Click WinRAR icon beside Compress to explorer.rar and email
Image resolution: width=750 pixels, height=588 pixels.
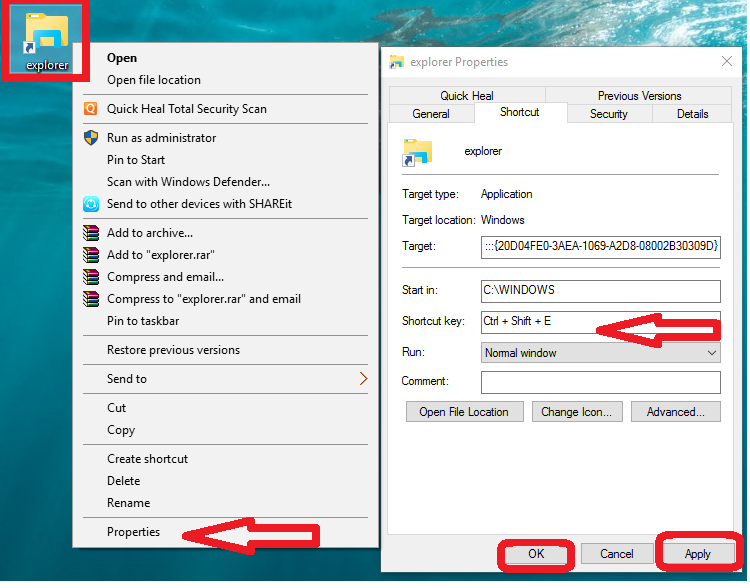(x=91, y=299)
